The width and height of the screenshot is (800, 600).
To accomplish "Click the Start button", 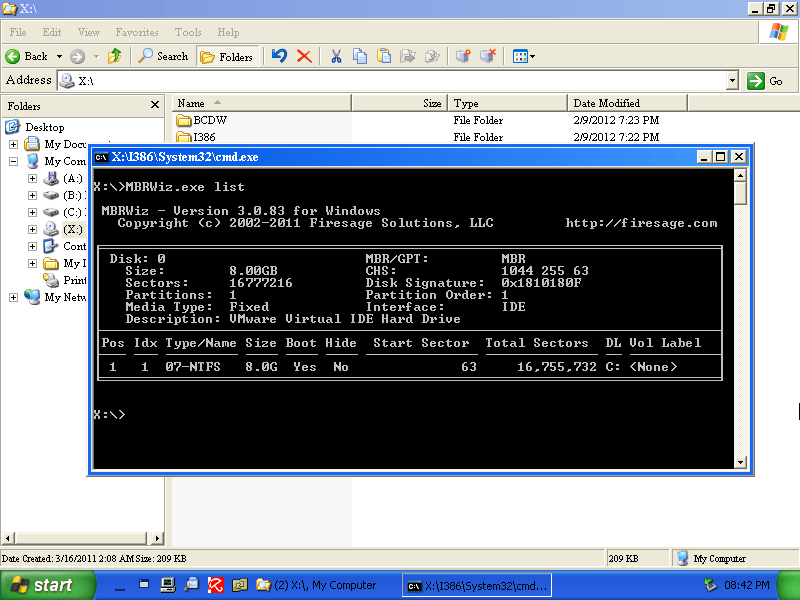I will (40, 585).
